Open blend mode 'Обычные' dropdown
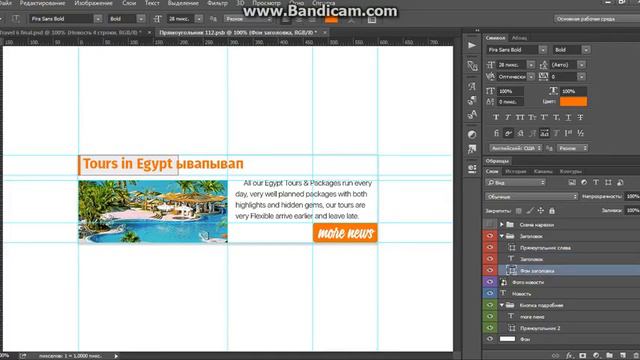640x360 pixels. 532,197
